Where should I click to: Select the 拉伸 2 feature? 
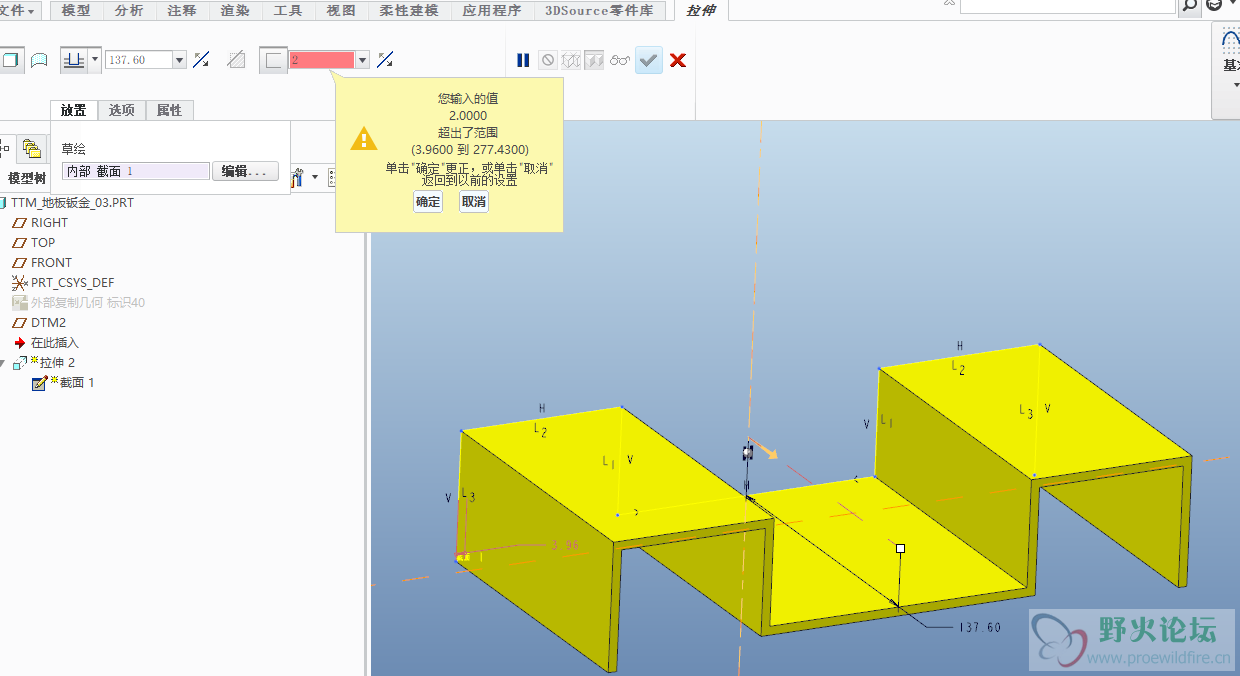(45, 362)
